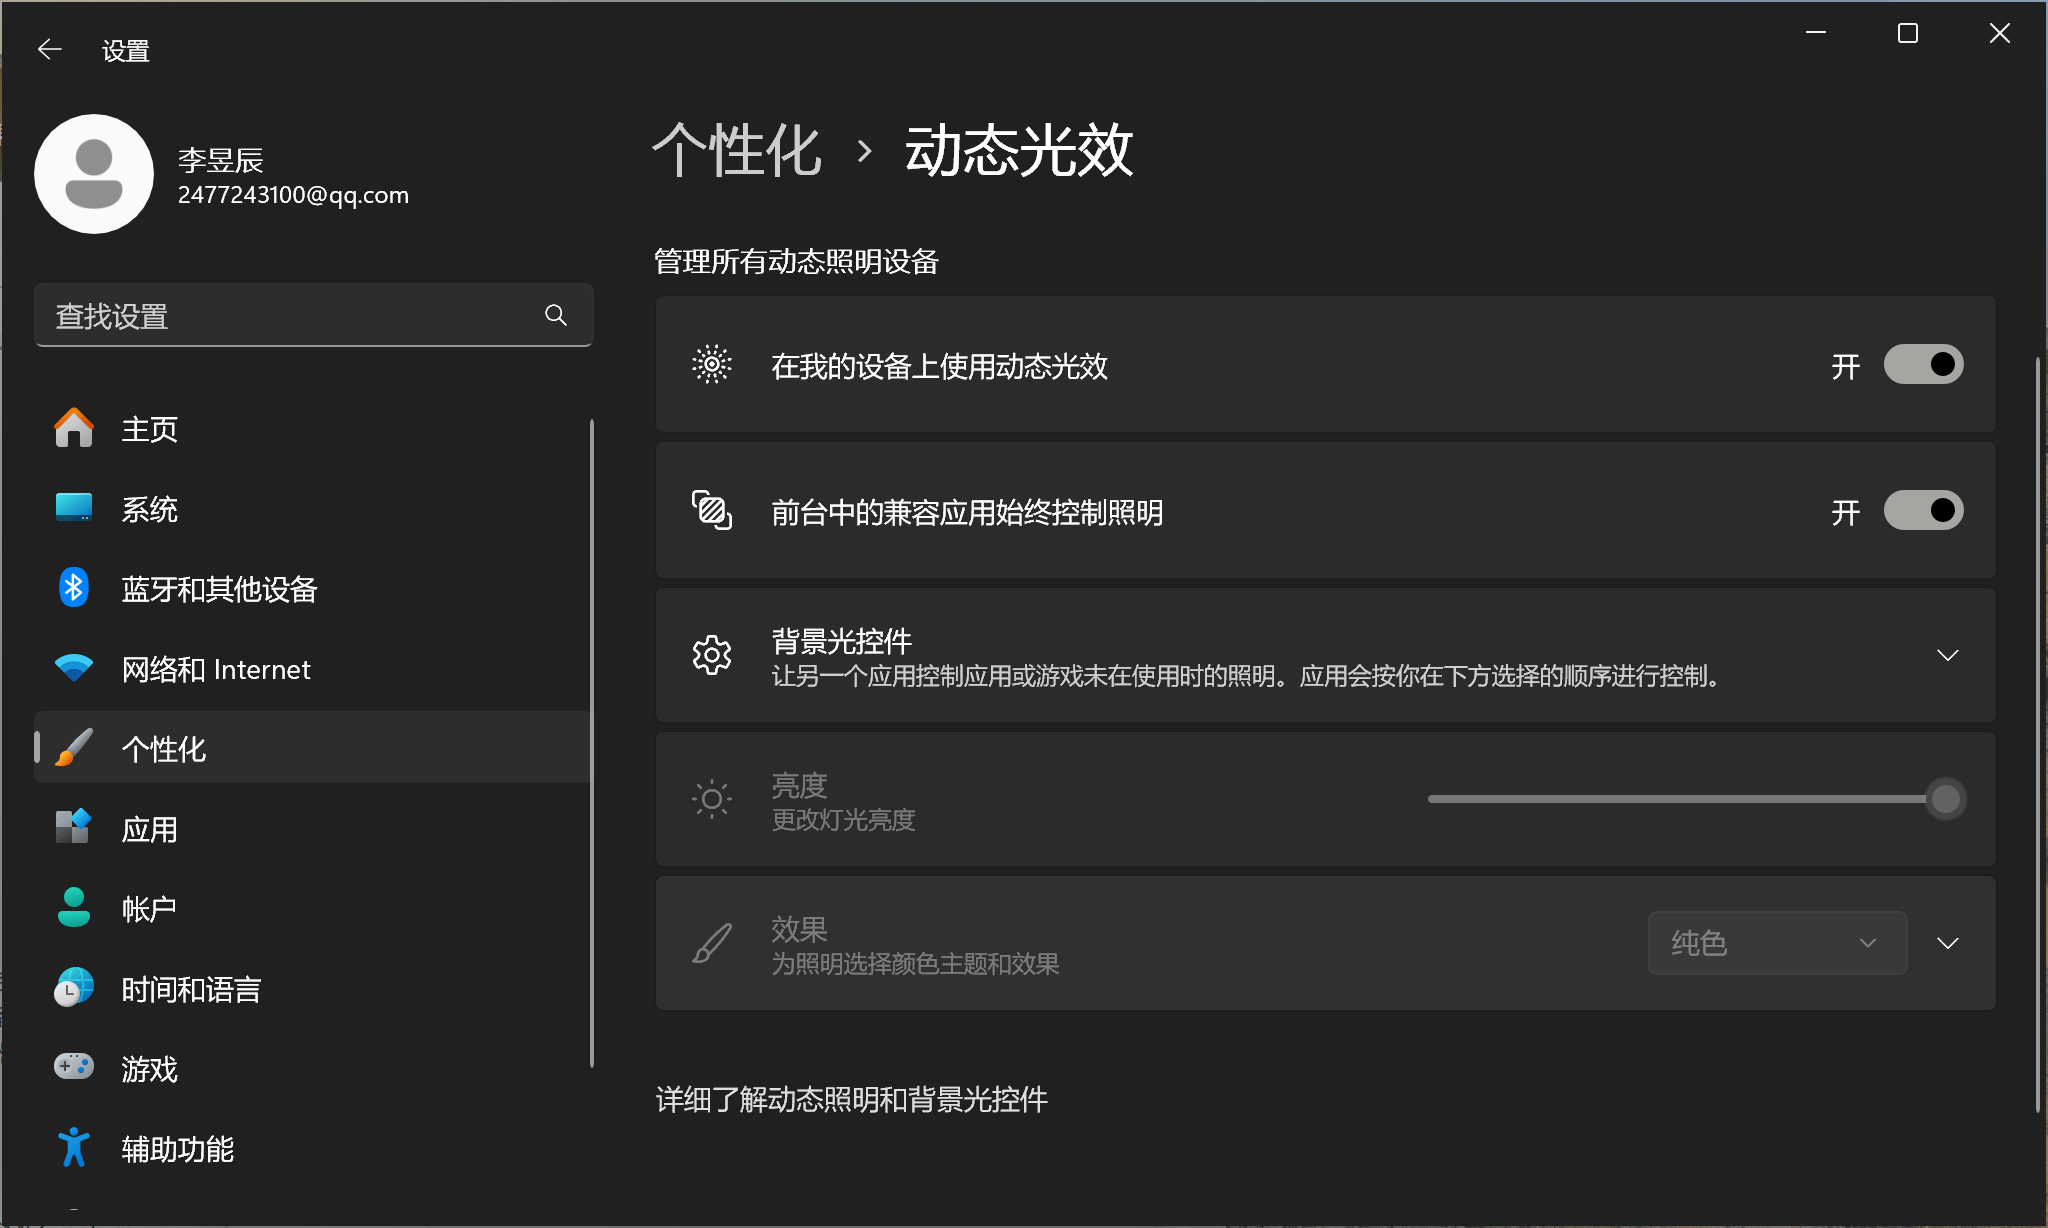
Task: Expand the 效果 section chevron
Action: [x=1946, y=943]
